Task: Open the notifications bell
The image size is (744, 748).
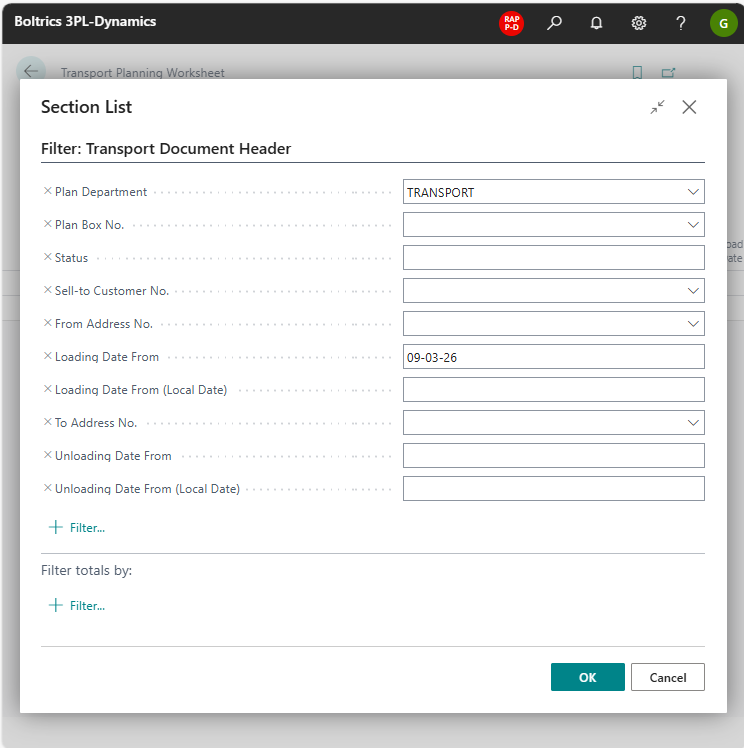Action: tap(596, 22)
